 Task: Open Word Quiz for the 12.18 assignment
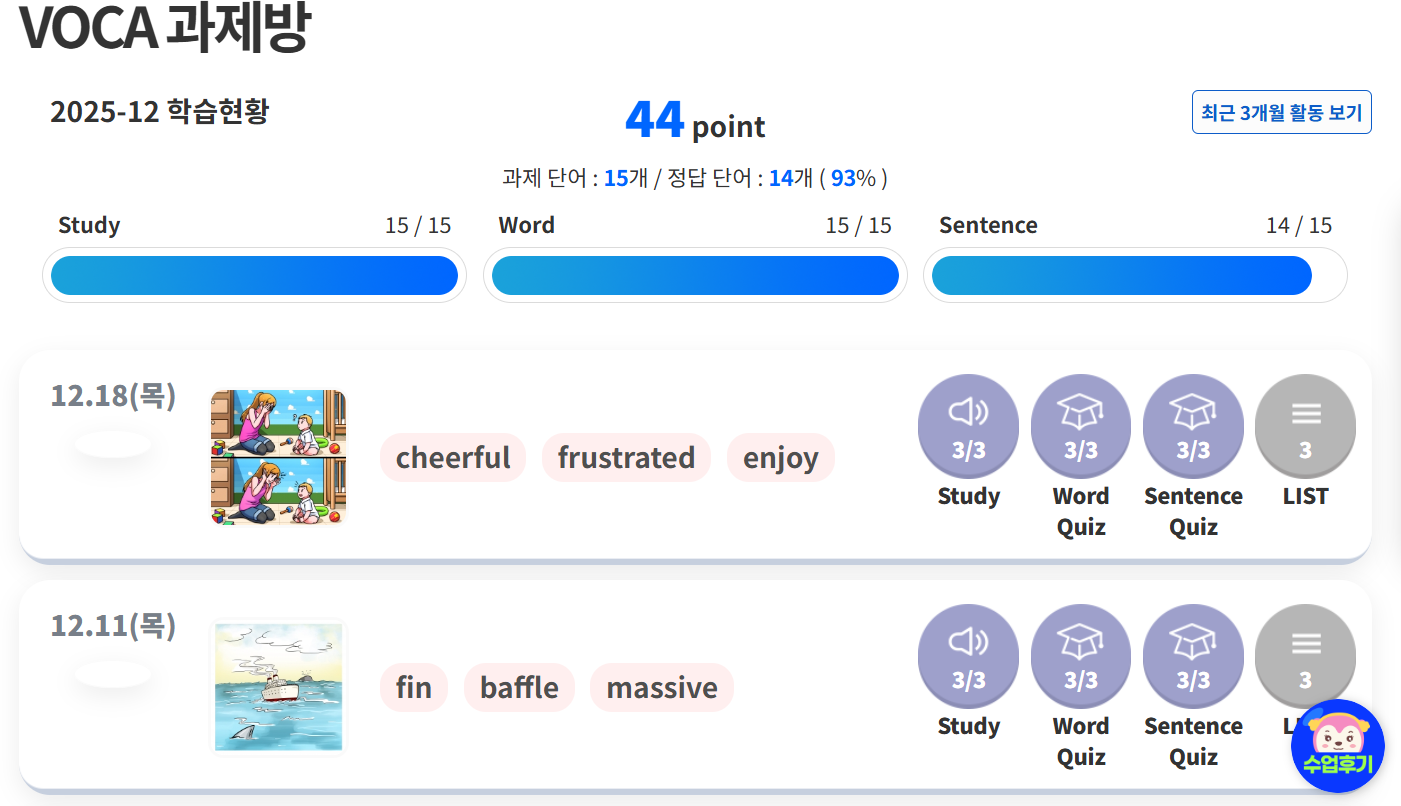click(x=1080, y=424)
